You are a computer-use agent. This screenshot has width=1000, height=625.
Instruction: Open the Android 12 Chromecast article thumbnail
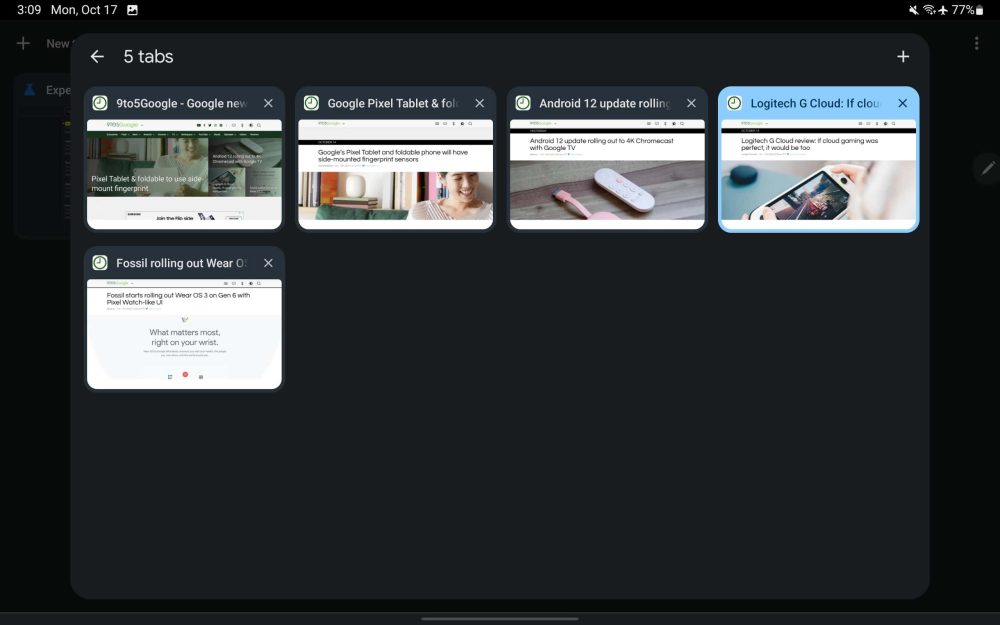coord(607,171)
